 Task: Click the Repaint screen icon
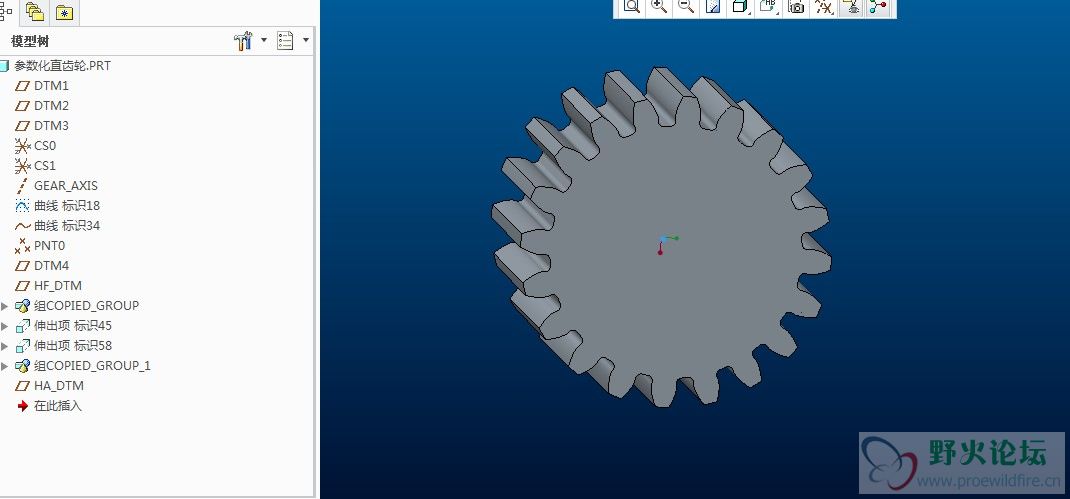(x=713, y=6)
